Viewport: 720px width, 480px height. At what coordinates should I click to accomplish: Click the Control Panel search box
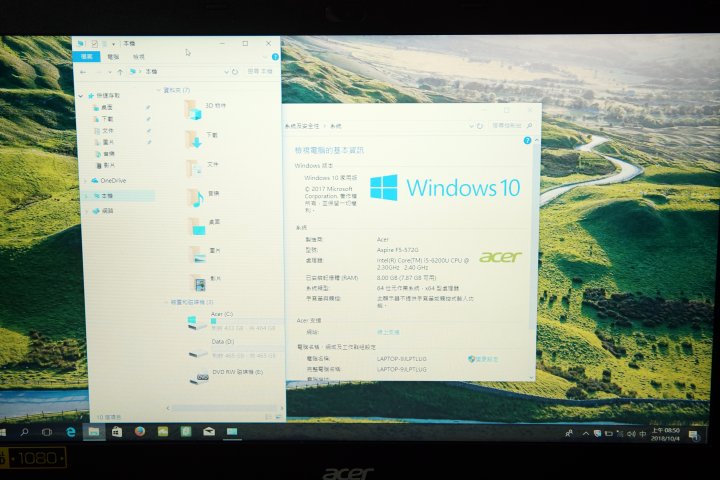(512, 125)
